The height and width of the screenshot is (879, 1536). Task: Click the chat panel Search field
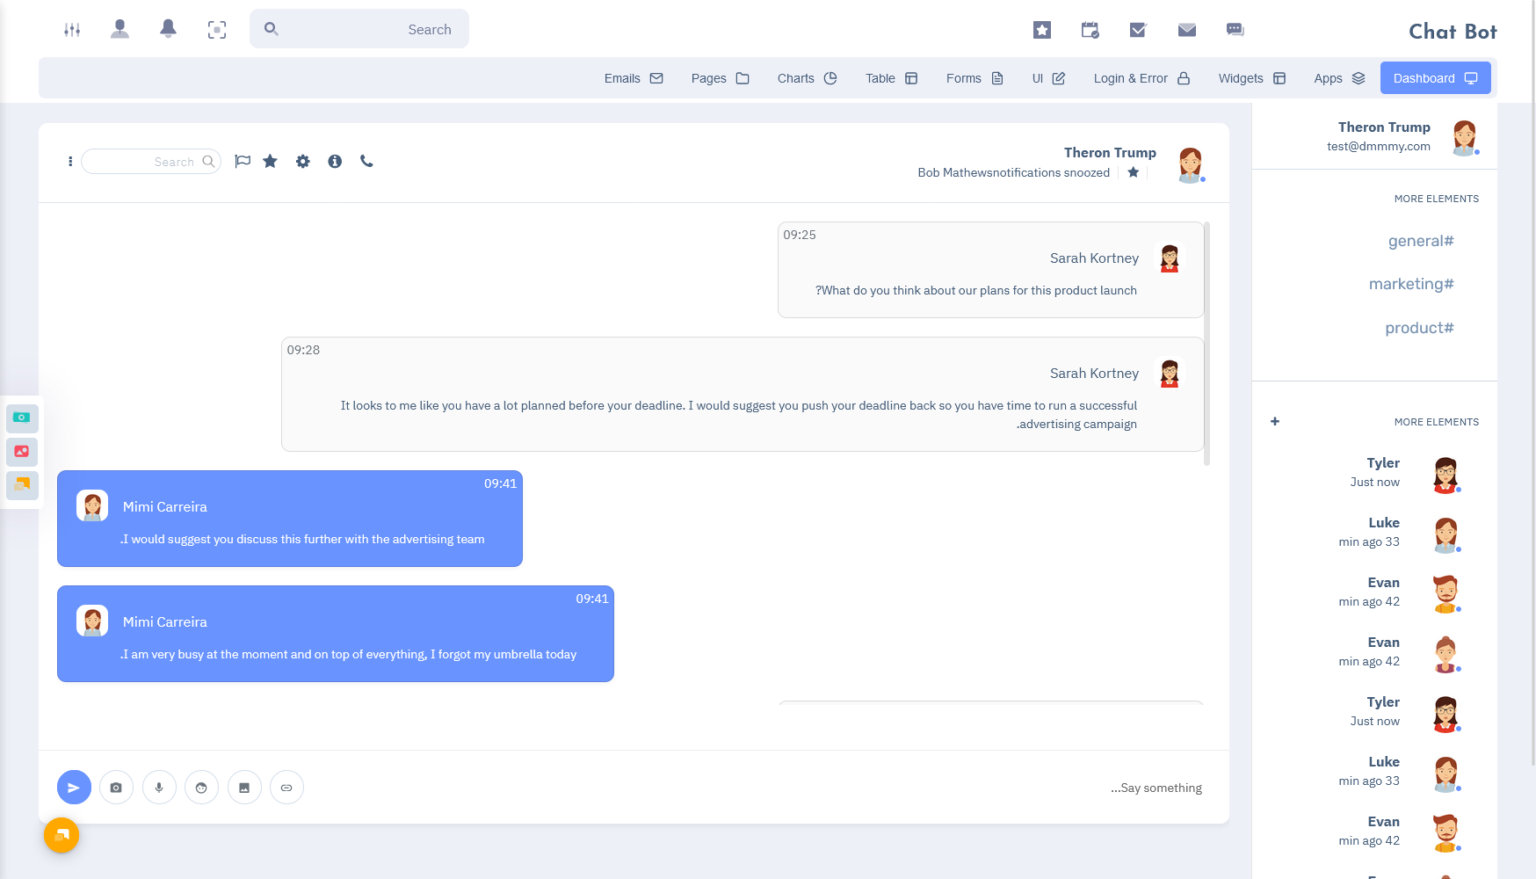click(x=151, y=161)
